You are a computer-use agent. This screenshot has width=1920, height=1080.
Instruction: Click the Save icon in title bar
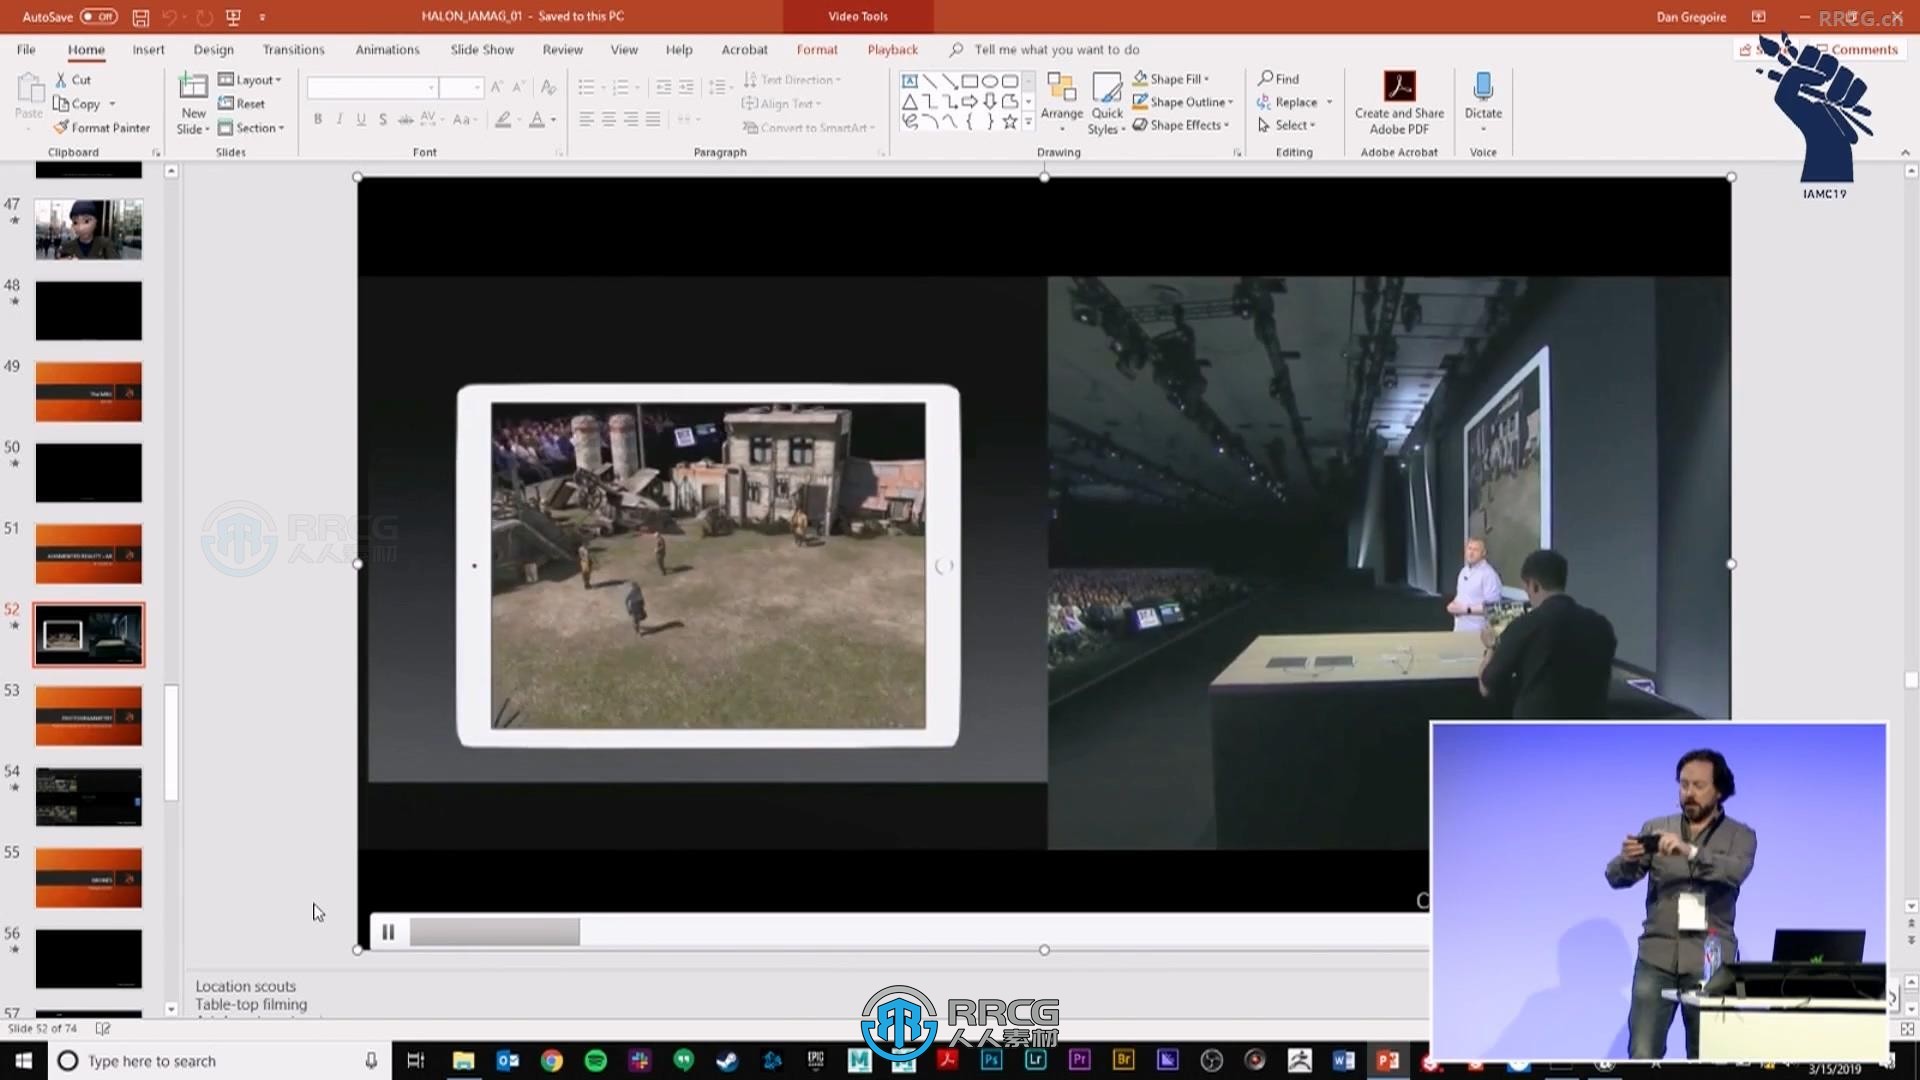pyautogui.click(x=141, y=17)
